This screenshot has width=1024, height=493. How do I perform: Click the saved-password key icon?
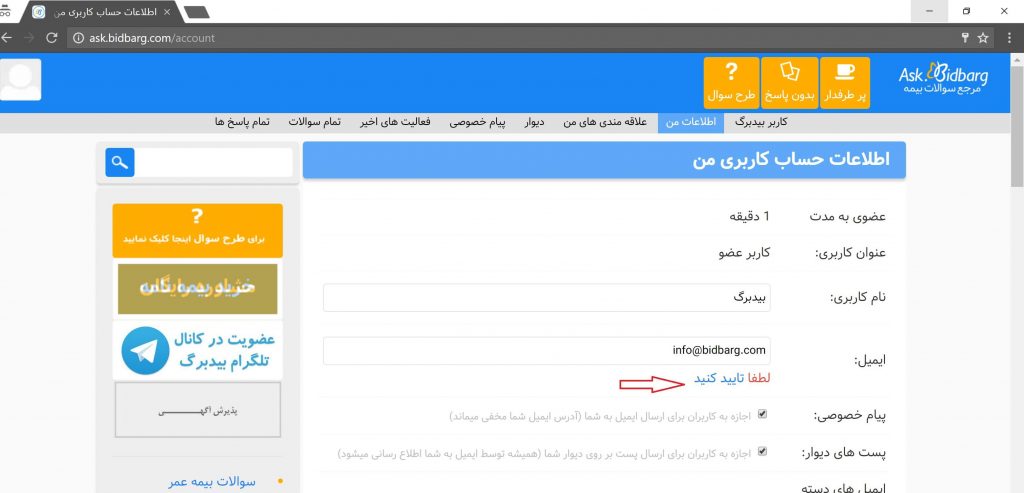(965, 38)
